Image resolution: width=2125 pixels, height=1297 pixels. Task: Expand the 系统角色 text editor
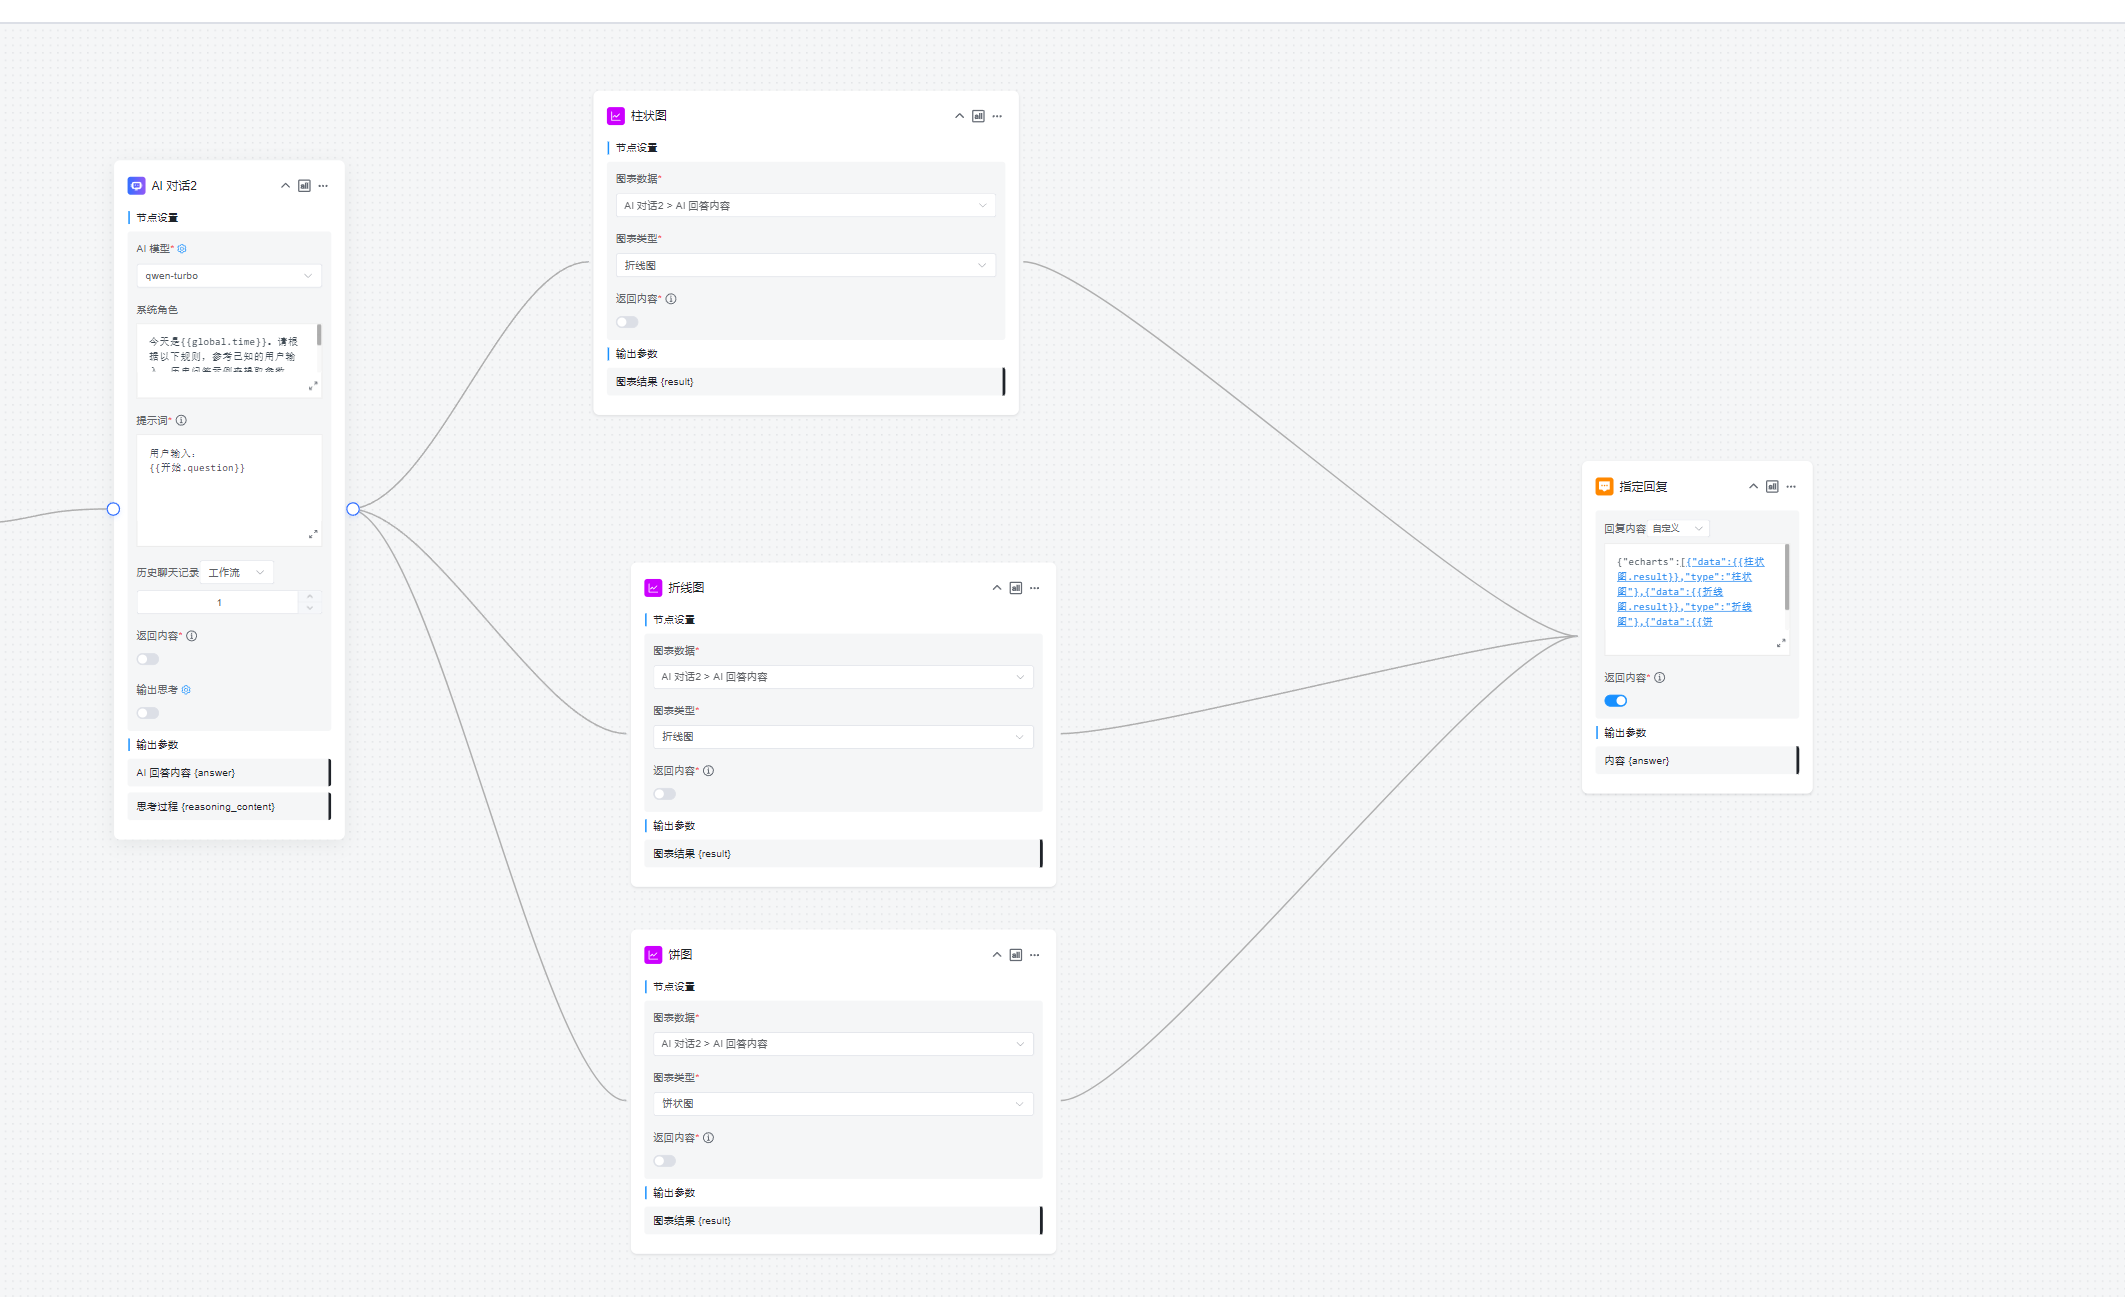click(313, 386)
